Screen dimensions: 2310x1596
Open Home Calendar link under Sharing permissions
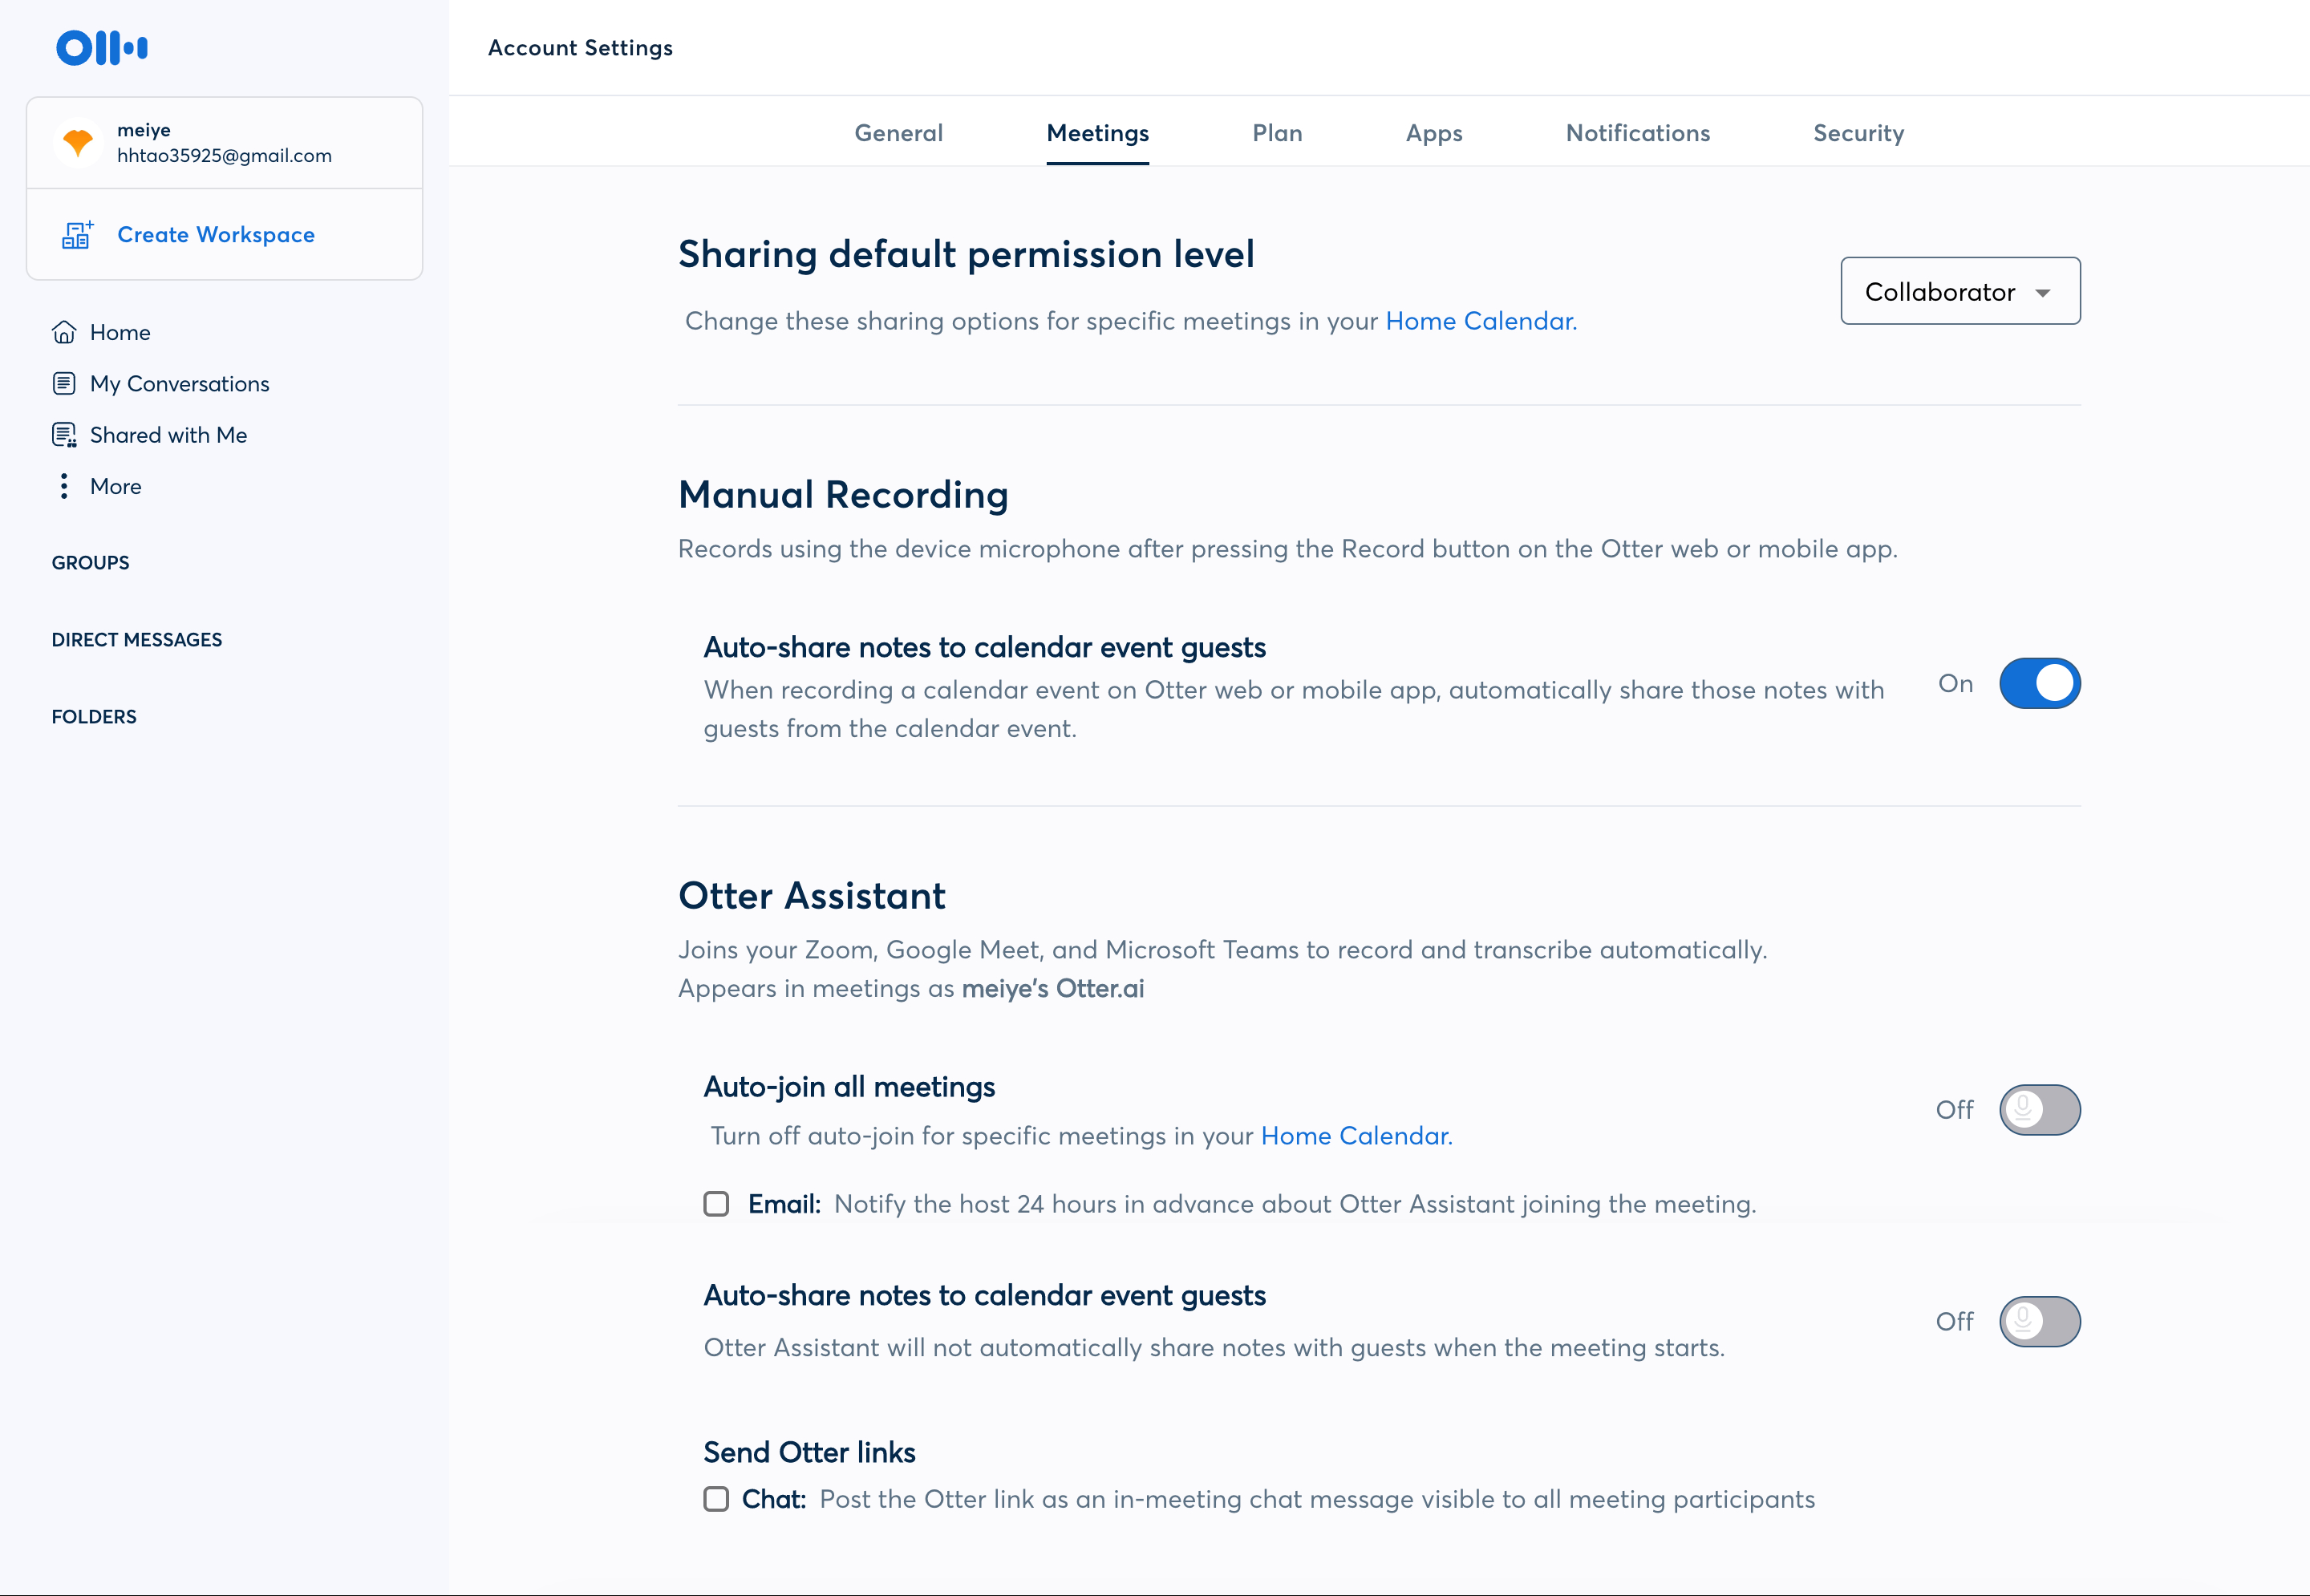[x=1479, y=321]
